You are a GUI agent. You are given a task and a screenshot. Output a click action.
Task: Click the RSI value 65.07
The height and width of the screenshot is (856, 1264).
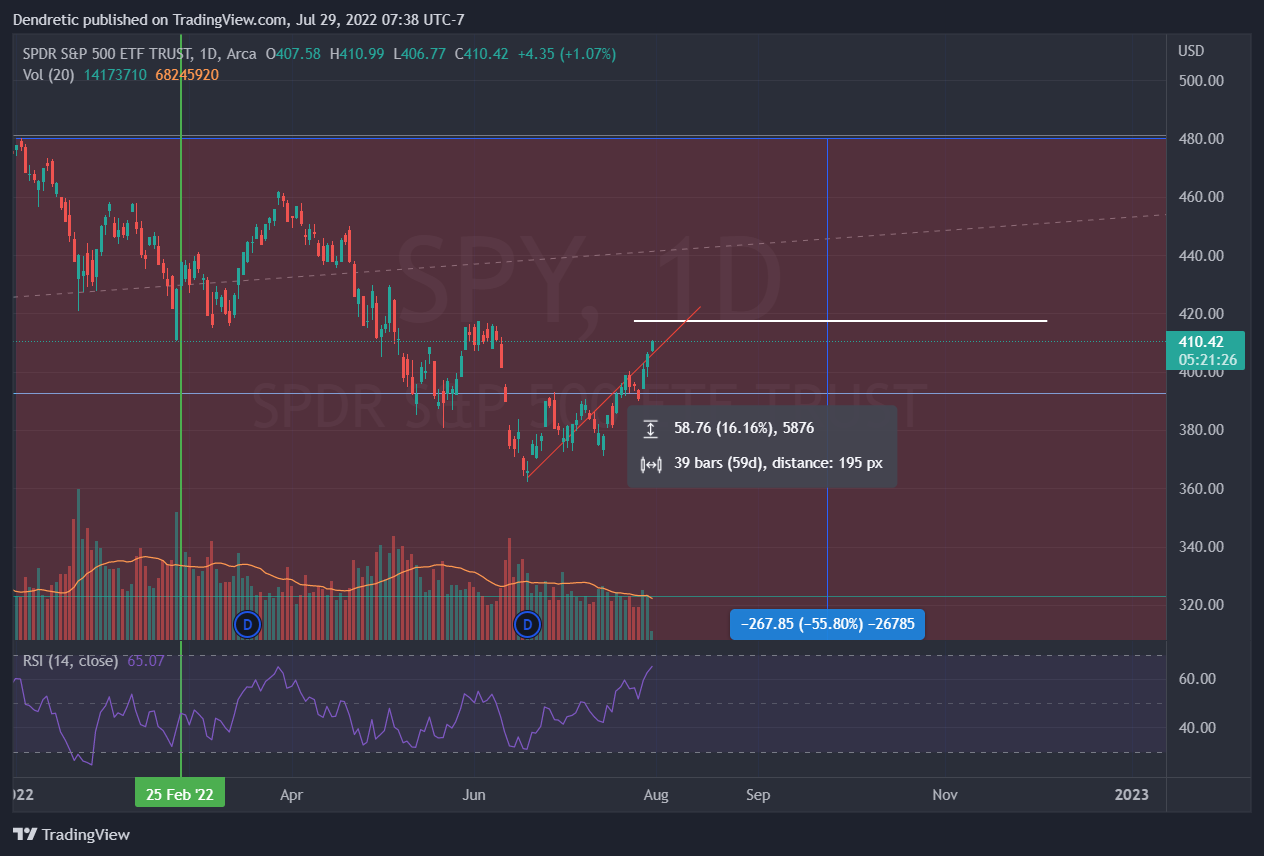146,661
